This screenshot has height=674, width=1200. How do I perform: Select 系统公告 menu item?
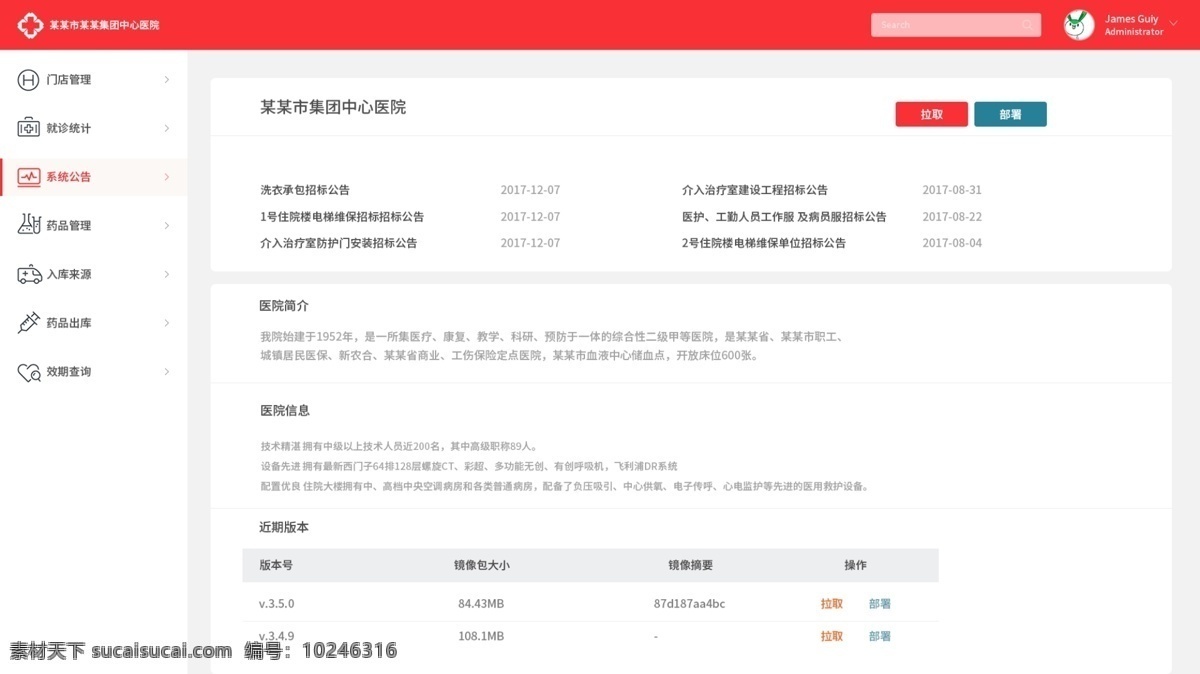coord(93,177)
